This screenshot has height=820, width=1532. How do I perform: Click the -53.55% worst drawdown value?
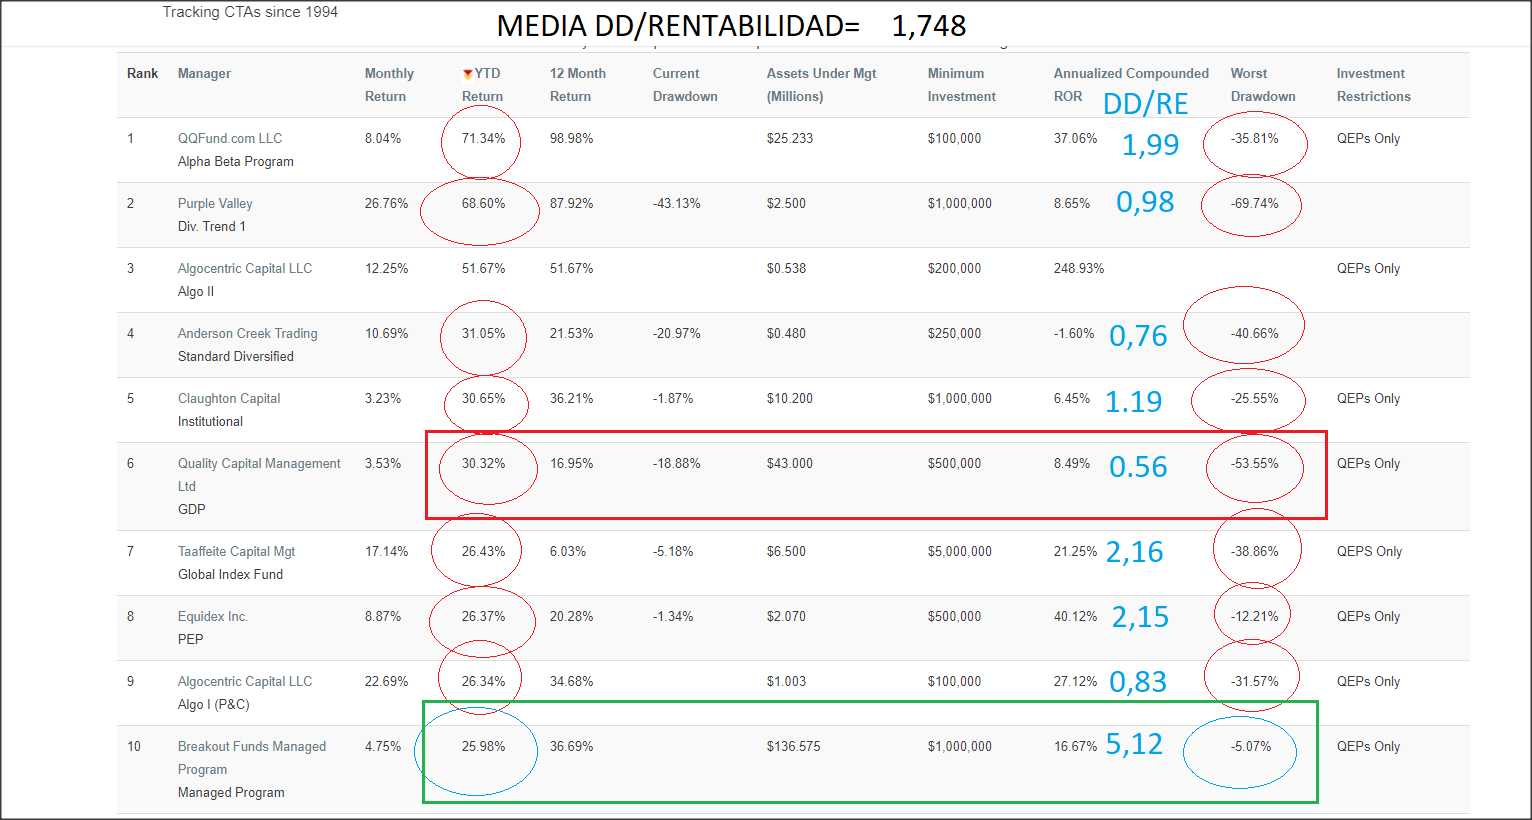(x=1254, y=464)
